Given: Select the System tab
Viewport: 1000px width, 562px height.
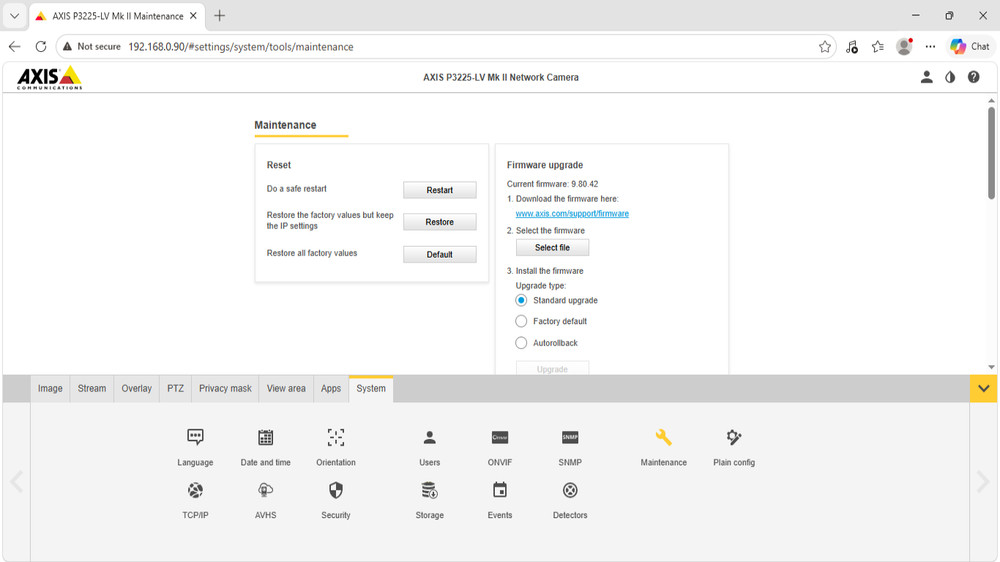Looking at the screenshot, I should tap(371, 388).
